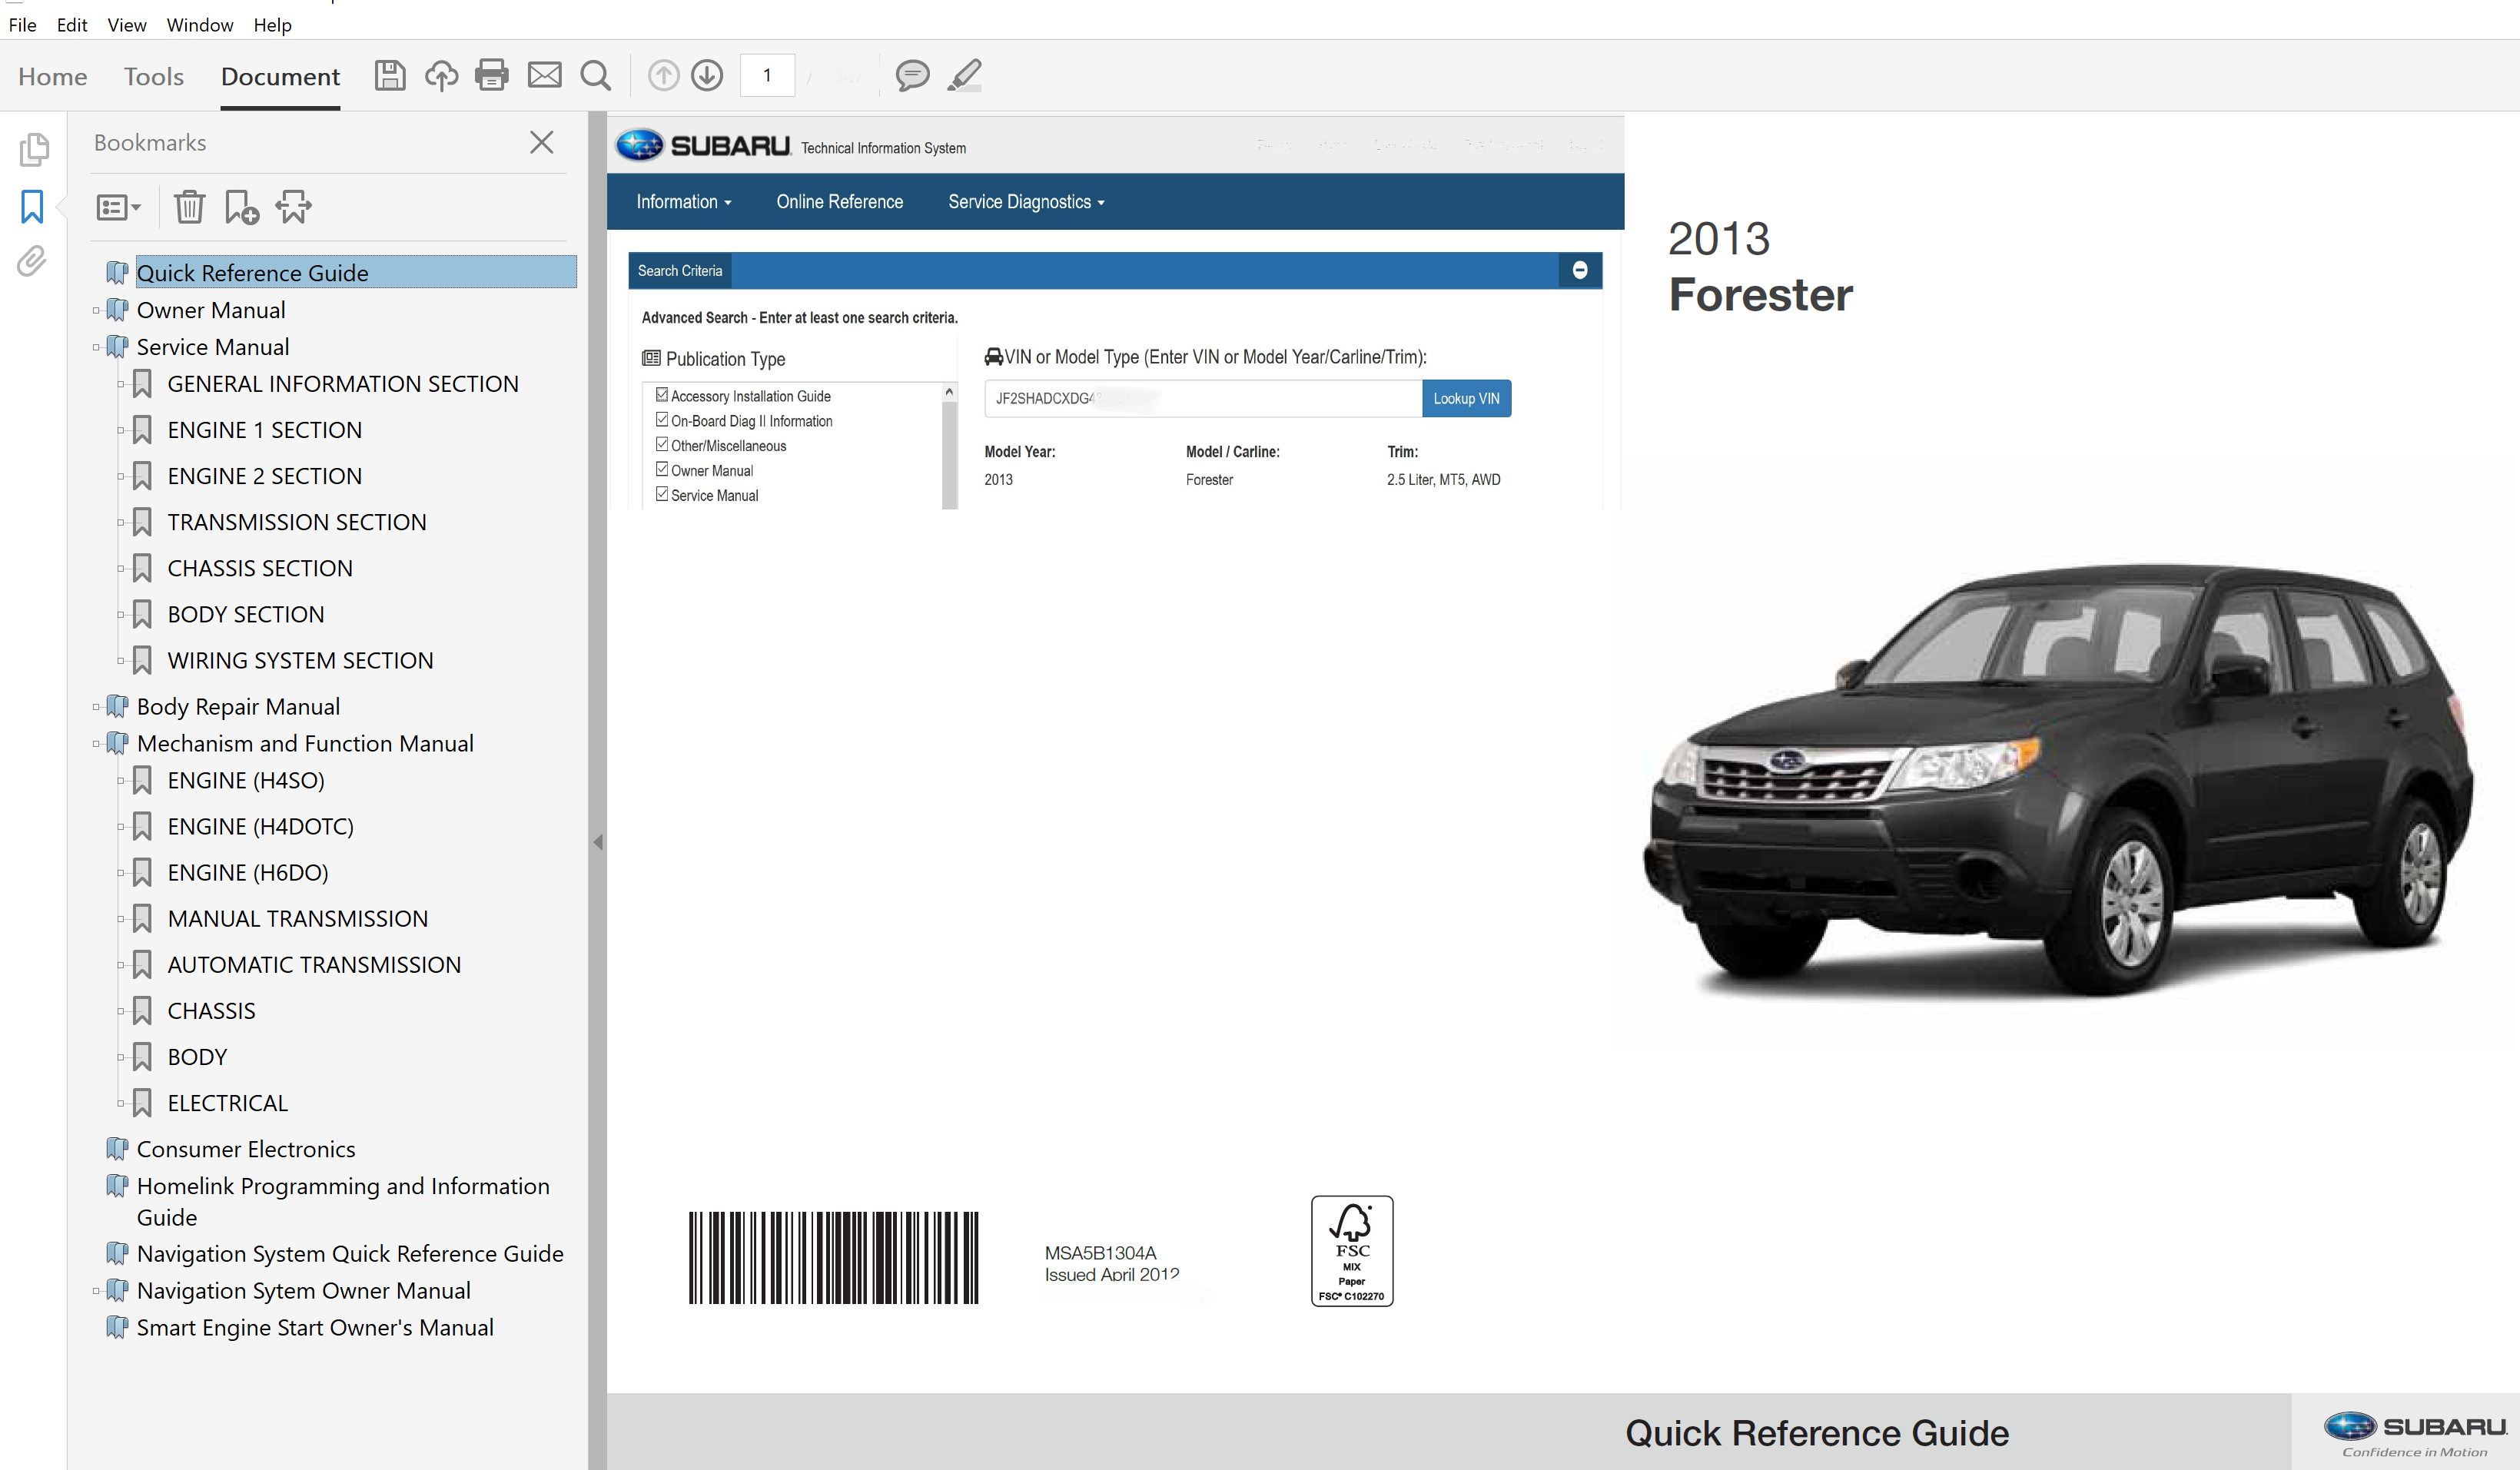Open the search magnifier tool
Viewport: 2520px width, 1470px height.
[x=596, y=76]
